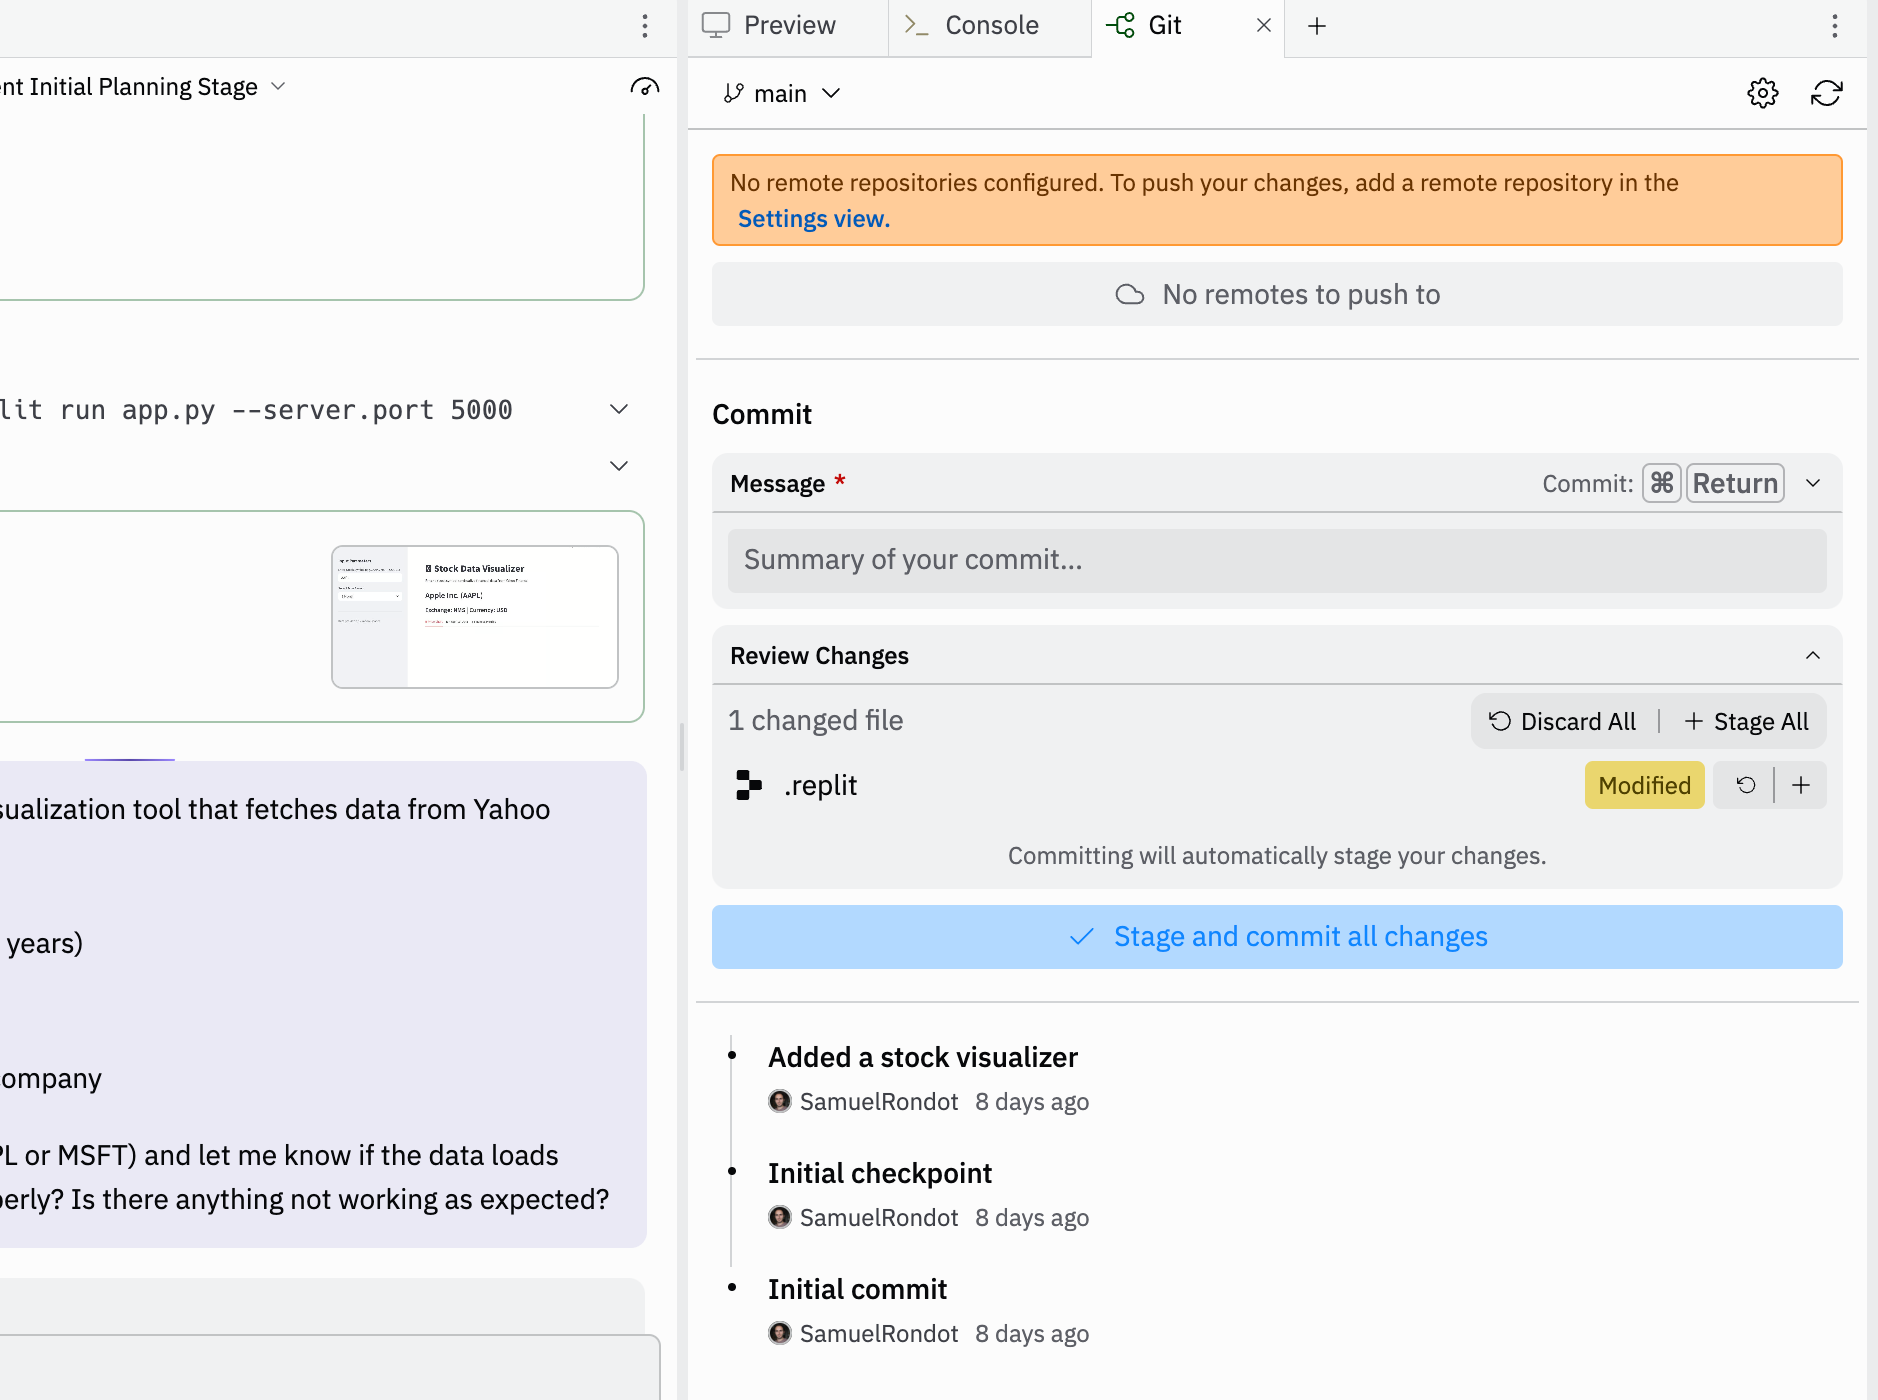Expand the collapsed entry below the run command
The height and width of the screenshot is (1400, 1878).
pos(619,466)
